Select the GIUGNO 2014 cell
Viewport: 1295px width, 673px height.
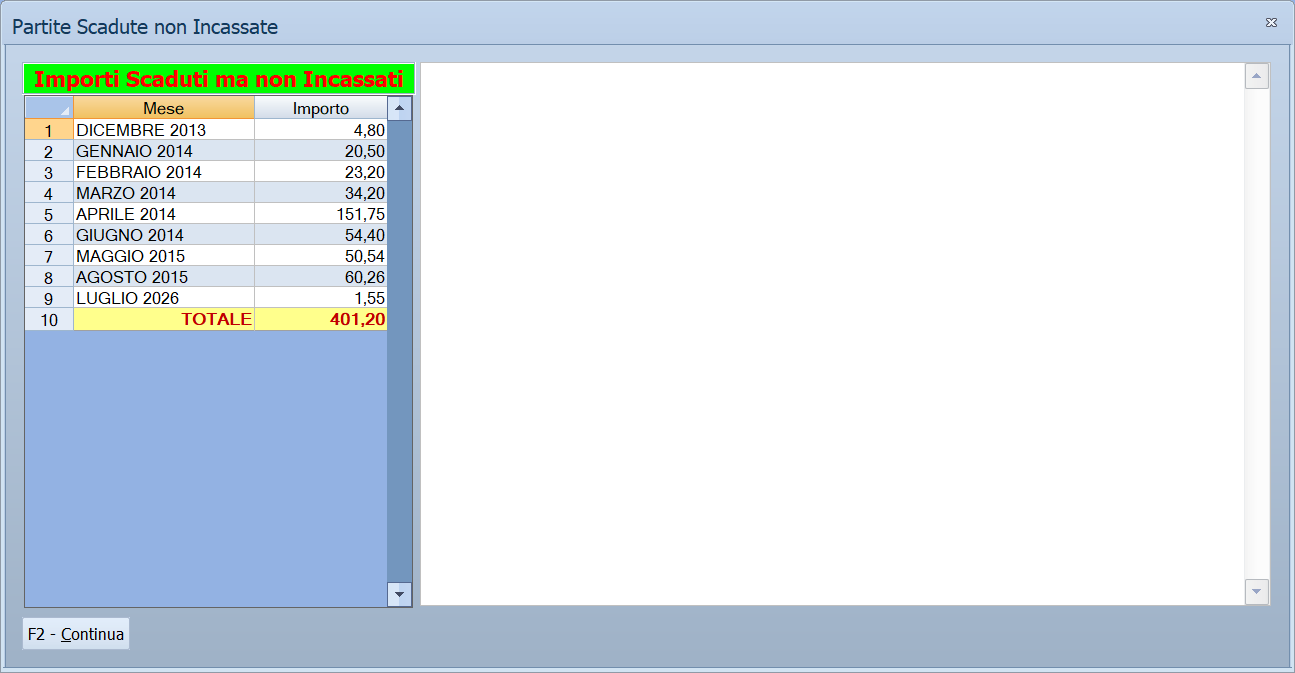[164, 235]
